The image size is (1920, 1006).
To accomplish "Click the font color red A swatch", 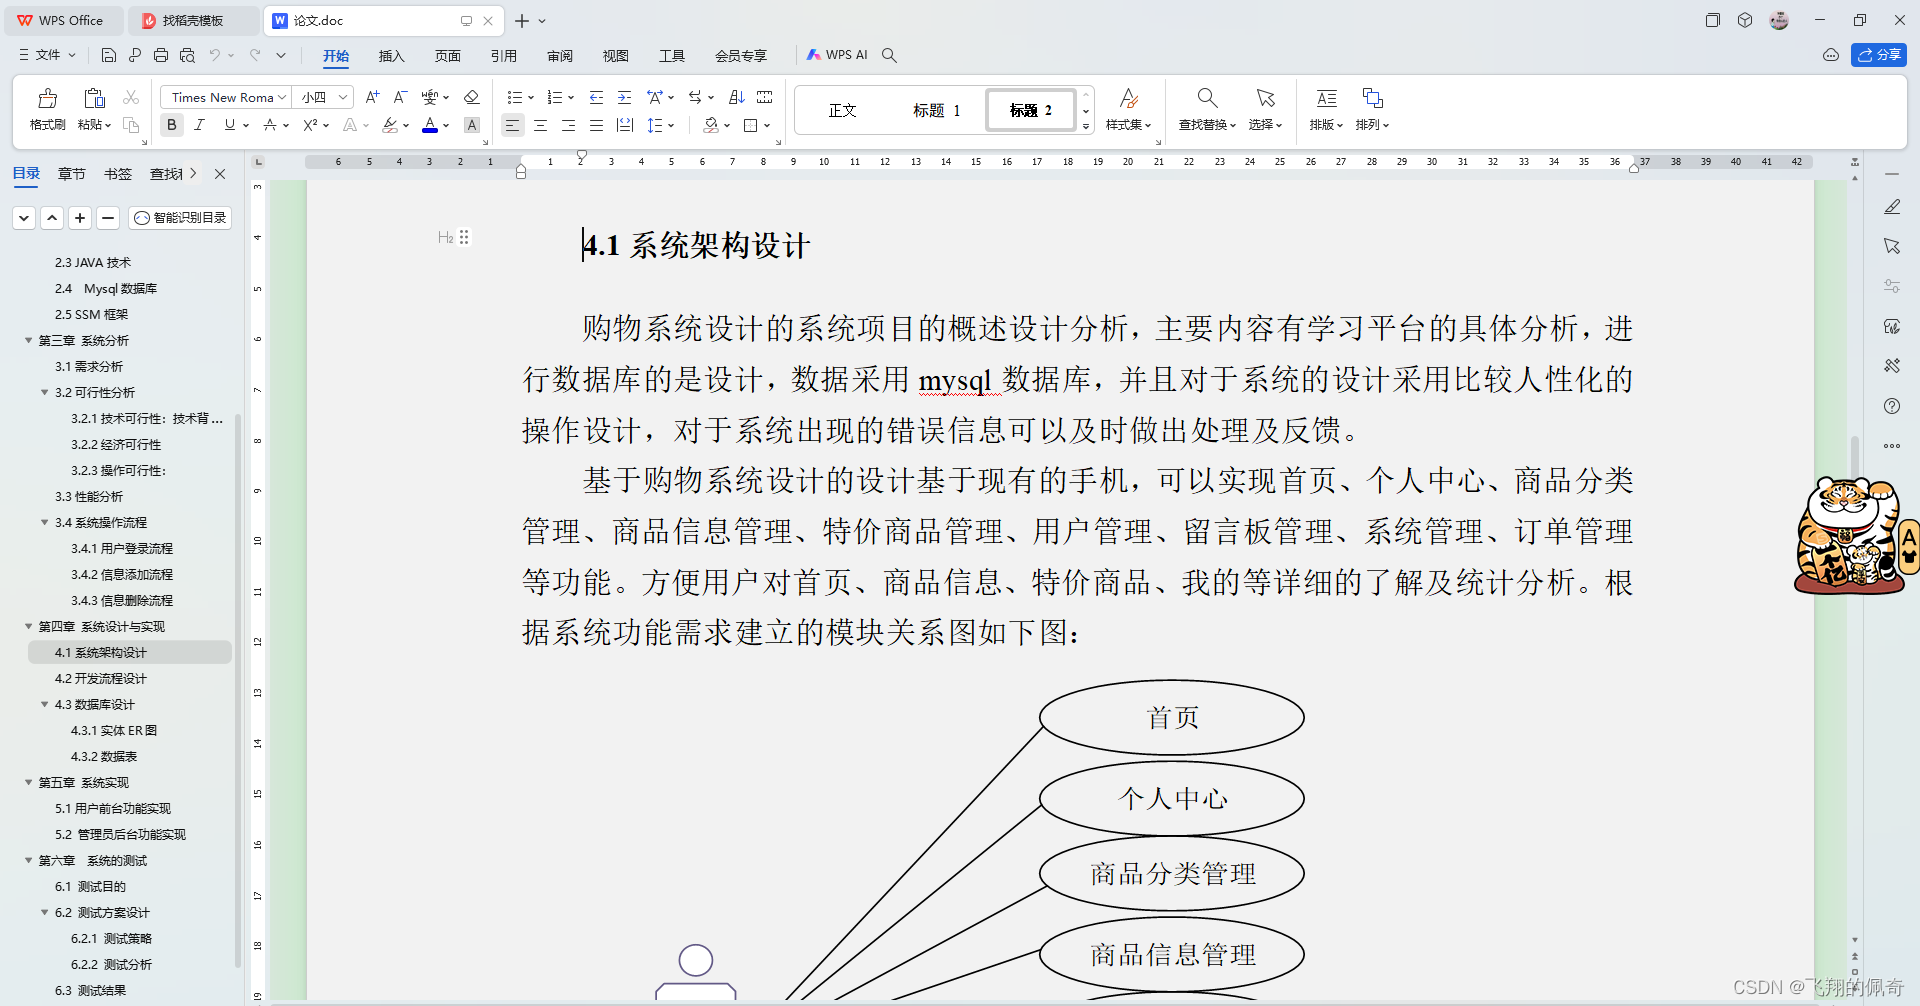I will coord(430,125).
